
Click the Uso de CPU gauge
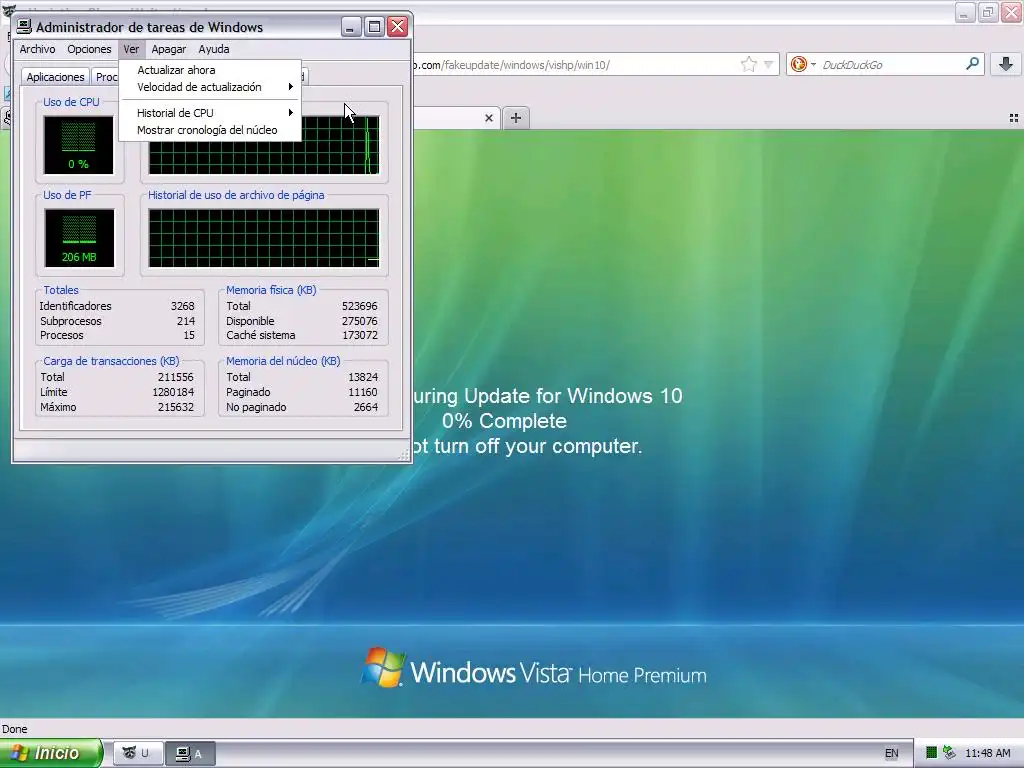point(78,145)
